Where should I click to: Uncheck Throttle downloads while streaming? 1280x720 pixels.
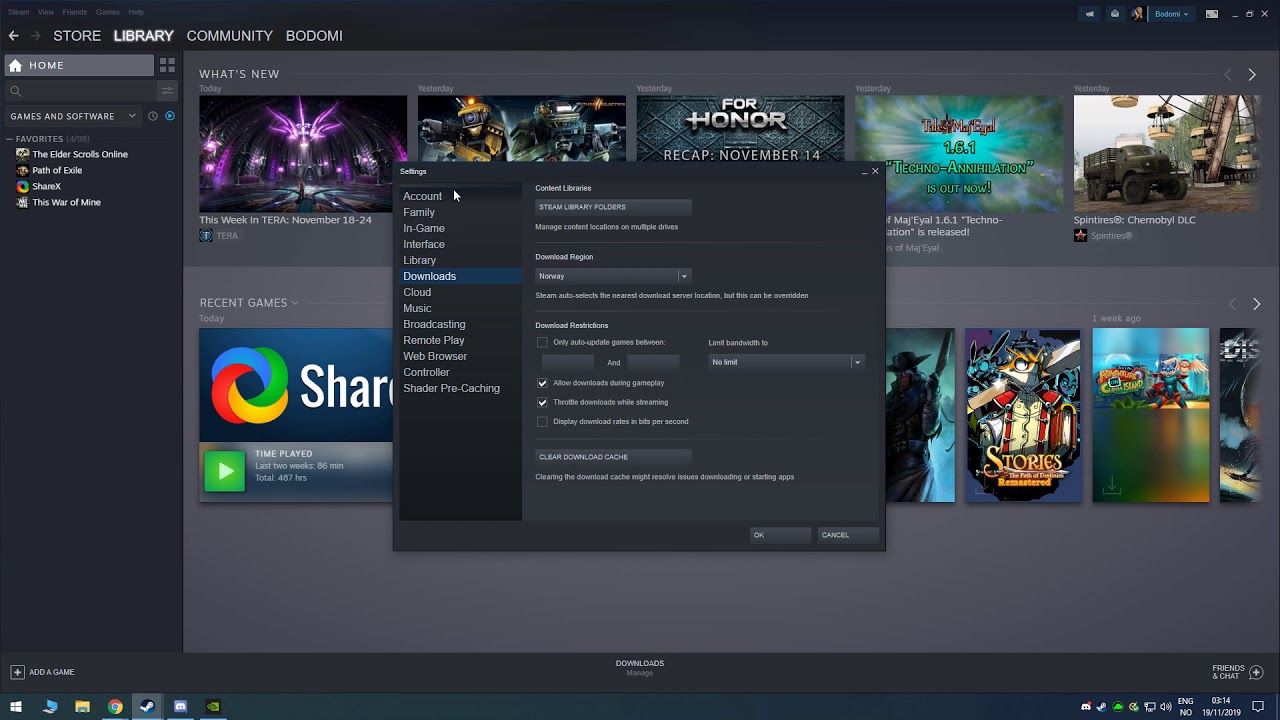pyautogui.click(x=542, y=402)
